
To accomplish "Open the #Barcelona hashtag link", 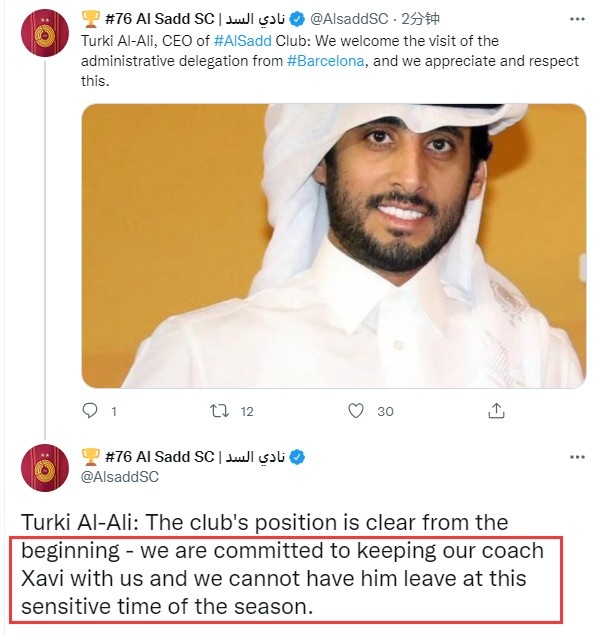I will pos(326,61).
